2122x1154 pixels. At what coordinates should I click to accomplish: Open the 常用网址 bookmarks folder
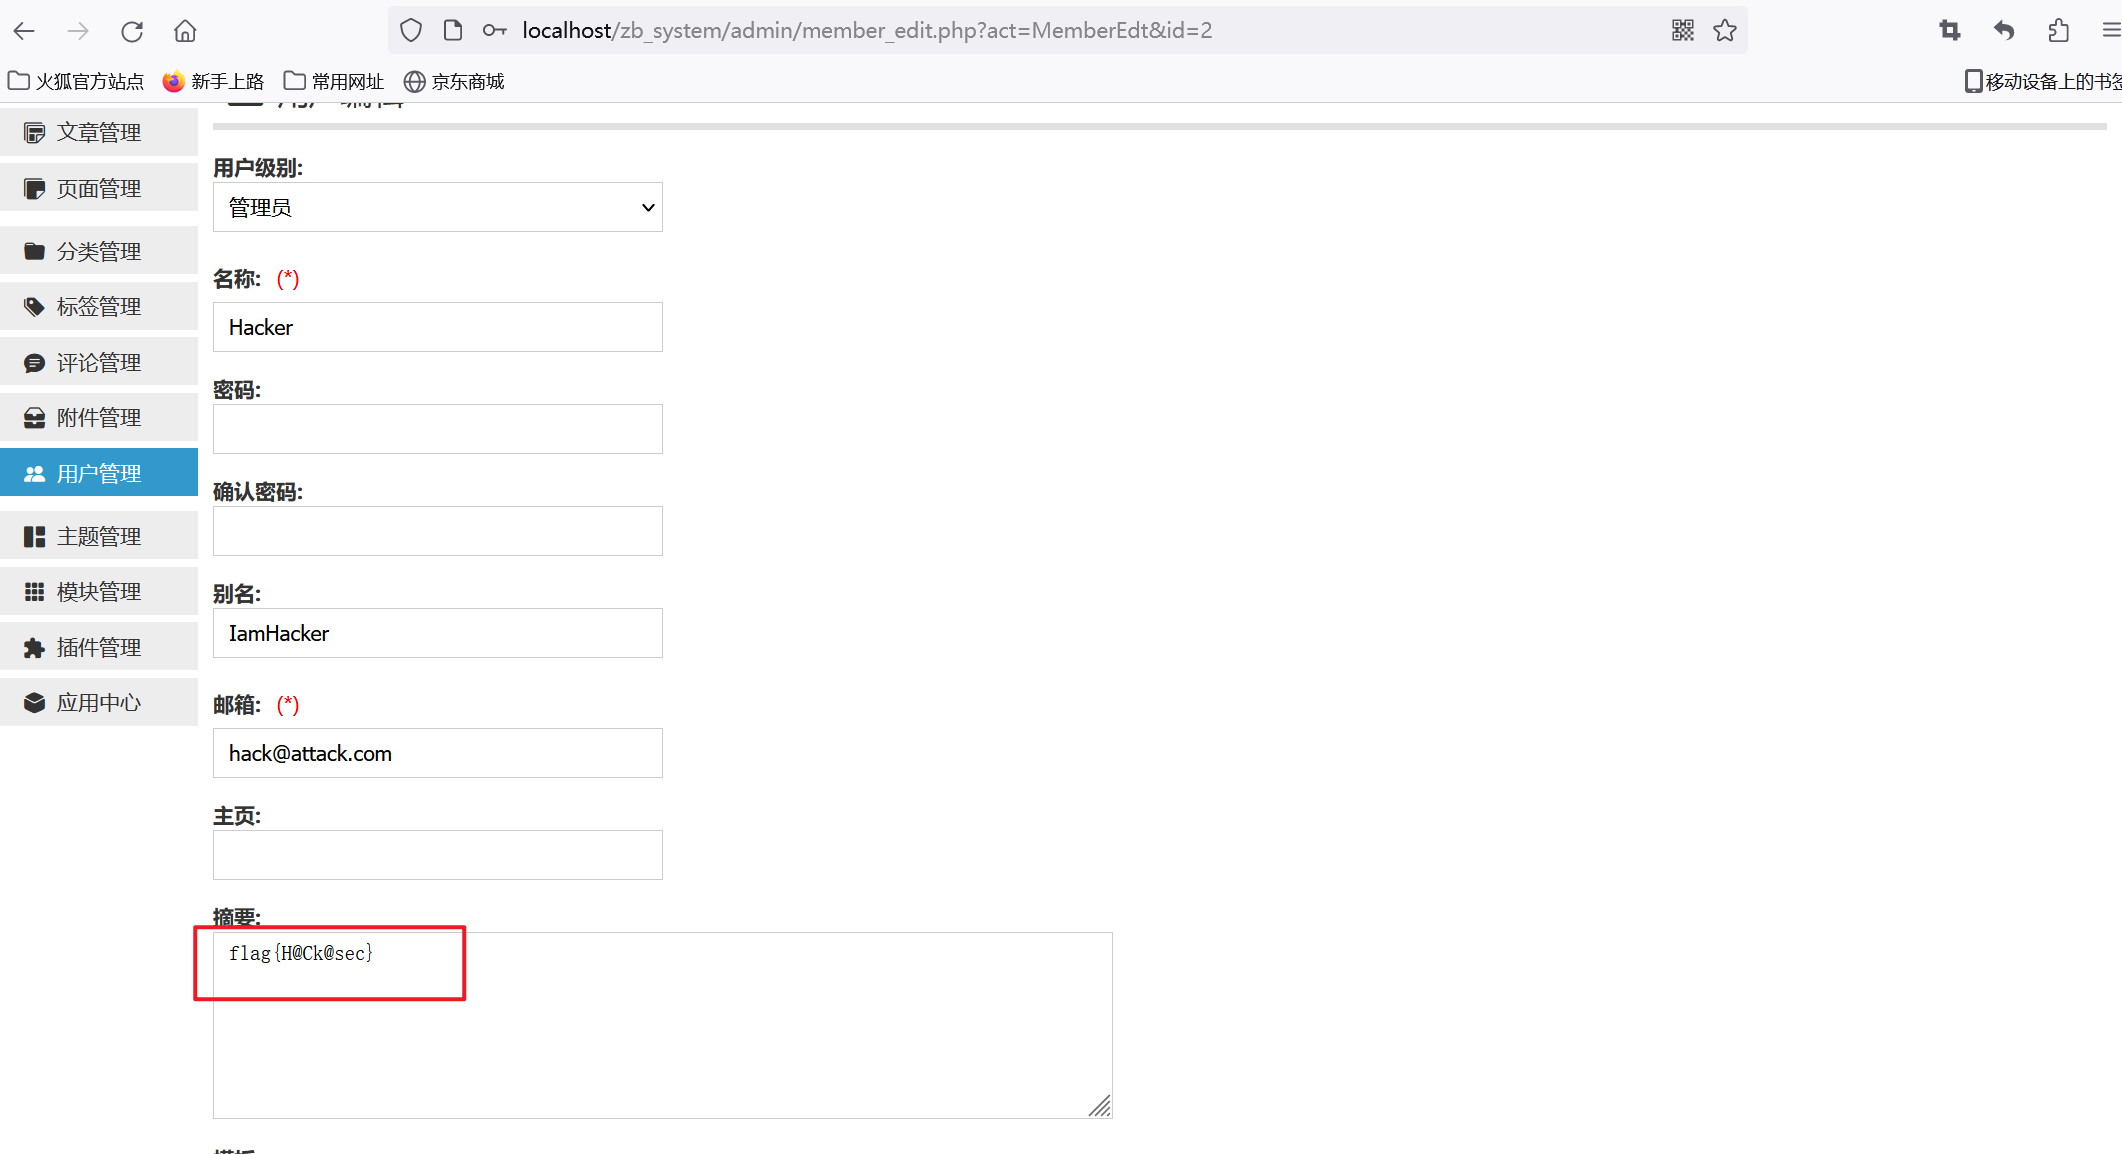point(334,81)
